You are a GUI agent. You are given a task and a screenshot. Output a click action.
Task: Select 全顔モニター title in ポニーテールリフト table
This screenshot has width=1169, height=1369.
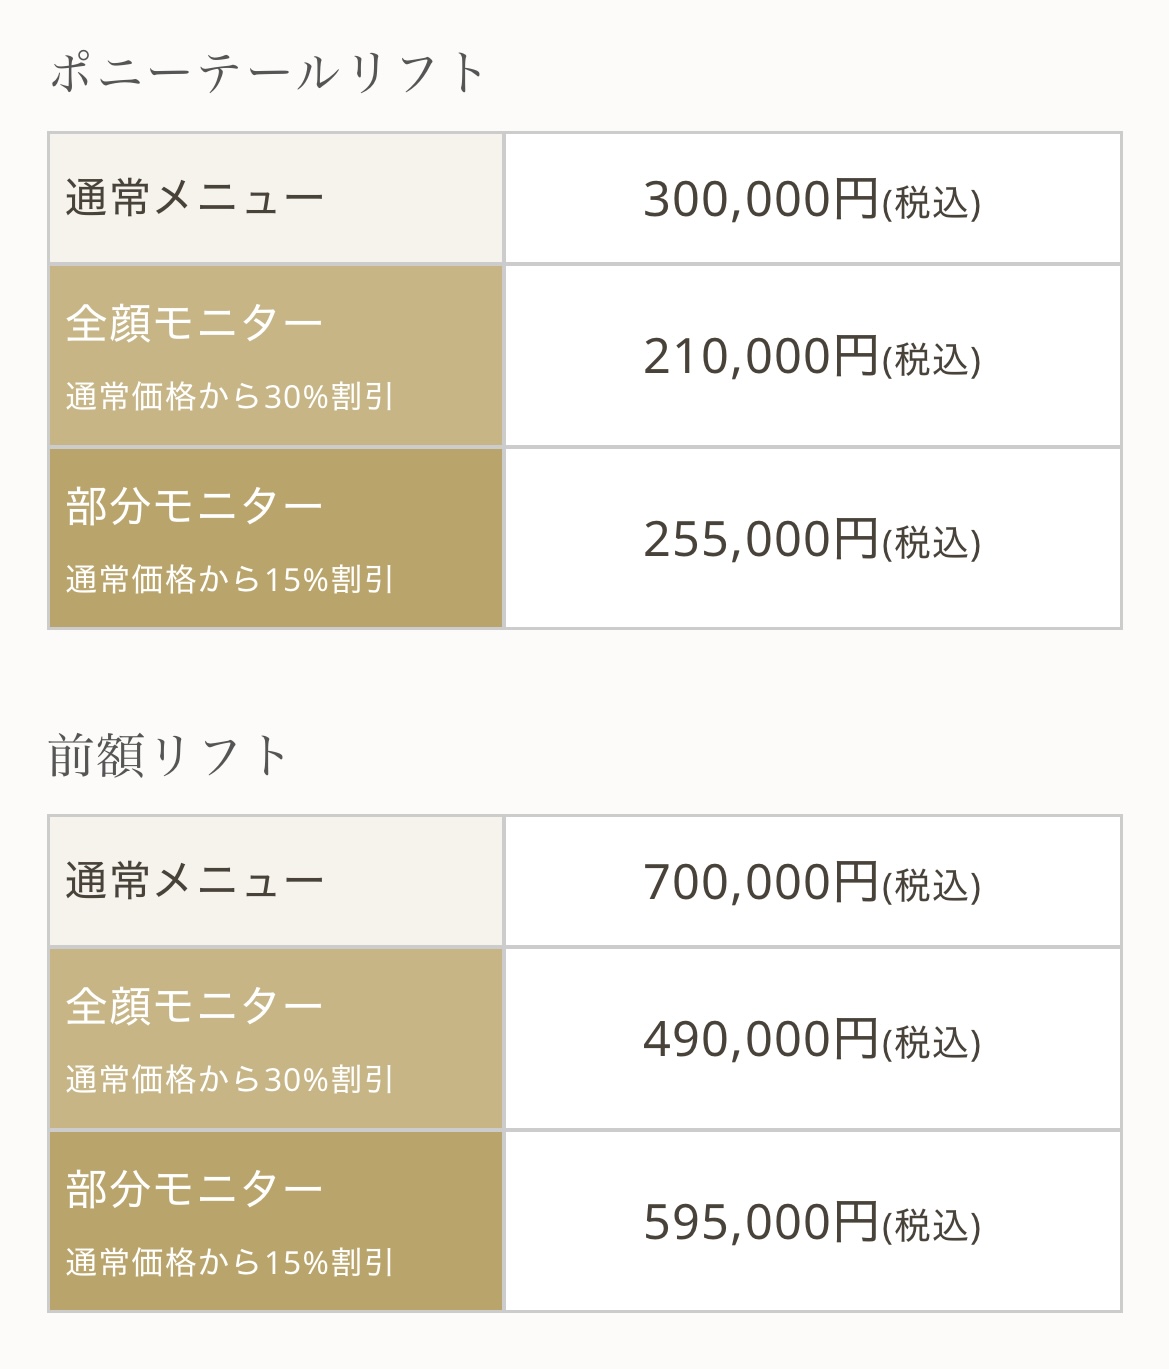point(195,323)
